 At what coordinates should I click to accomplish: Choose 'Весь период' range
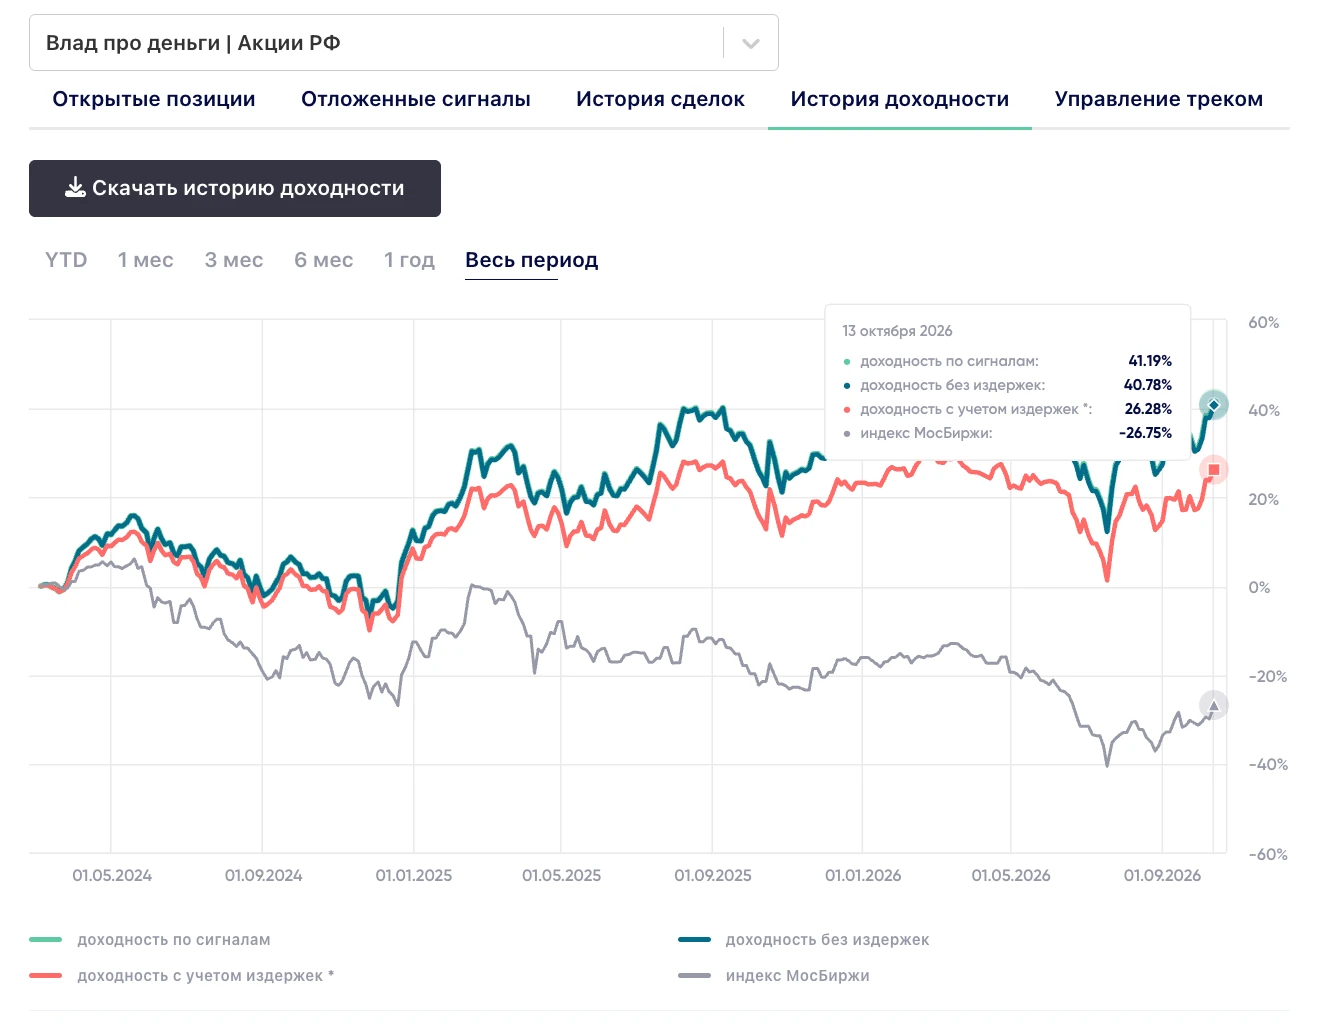531,260
